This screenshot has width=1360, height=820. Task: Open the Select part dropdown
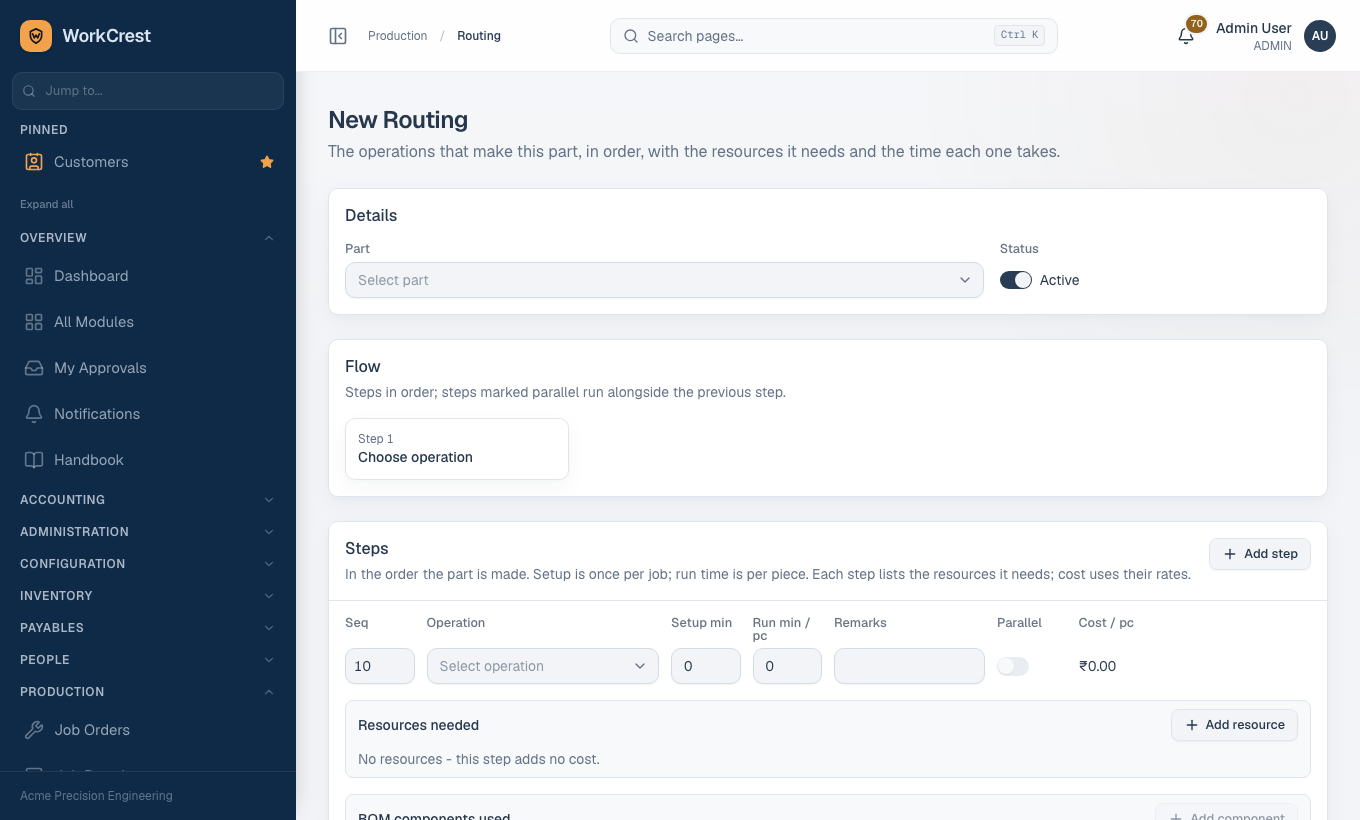(664, 280)
